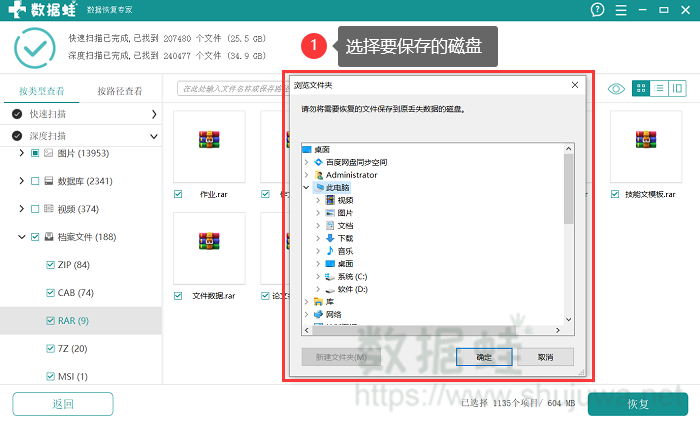The image size is (700, 428).
Task: Click the folder tree vertical scrollbar
Action: pyautogui.click(x=568, y=189)
